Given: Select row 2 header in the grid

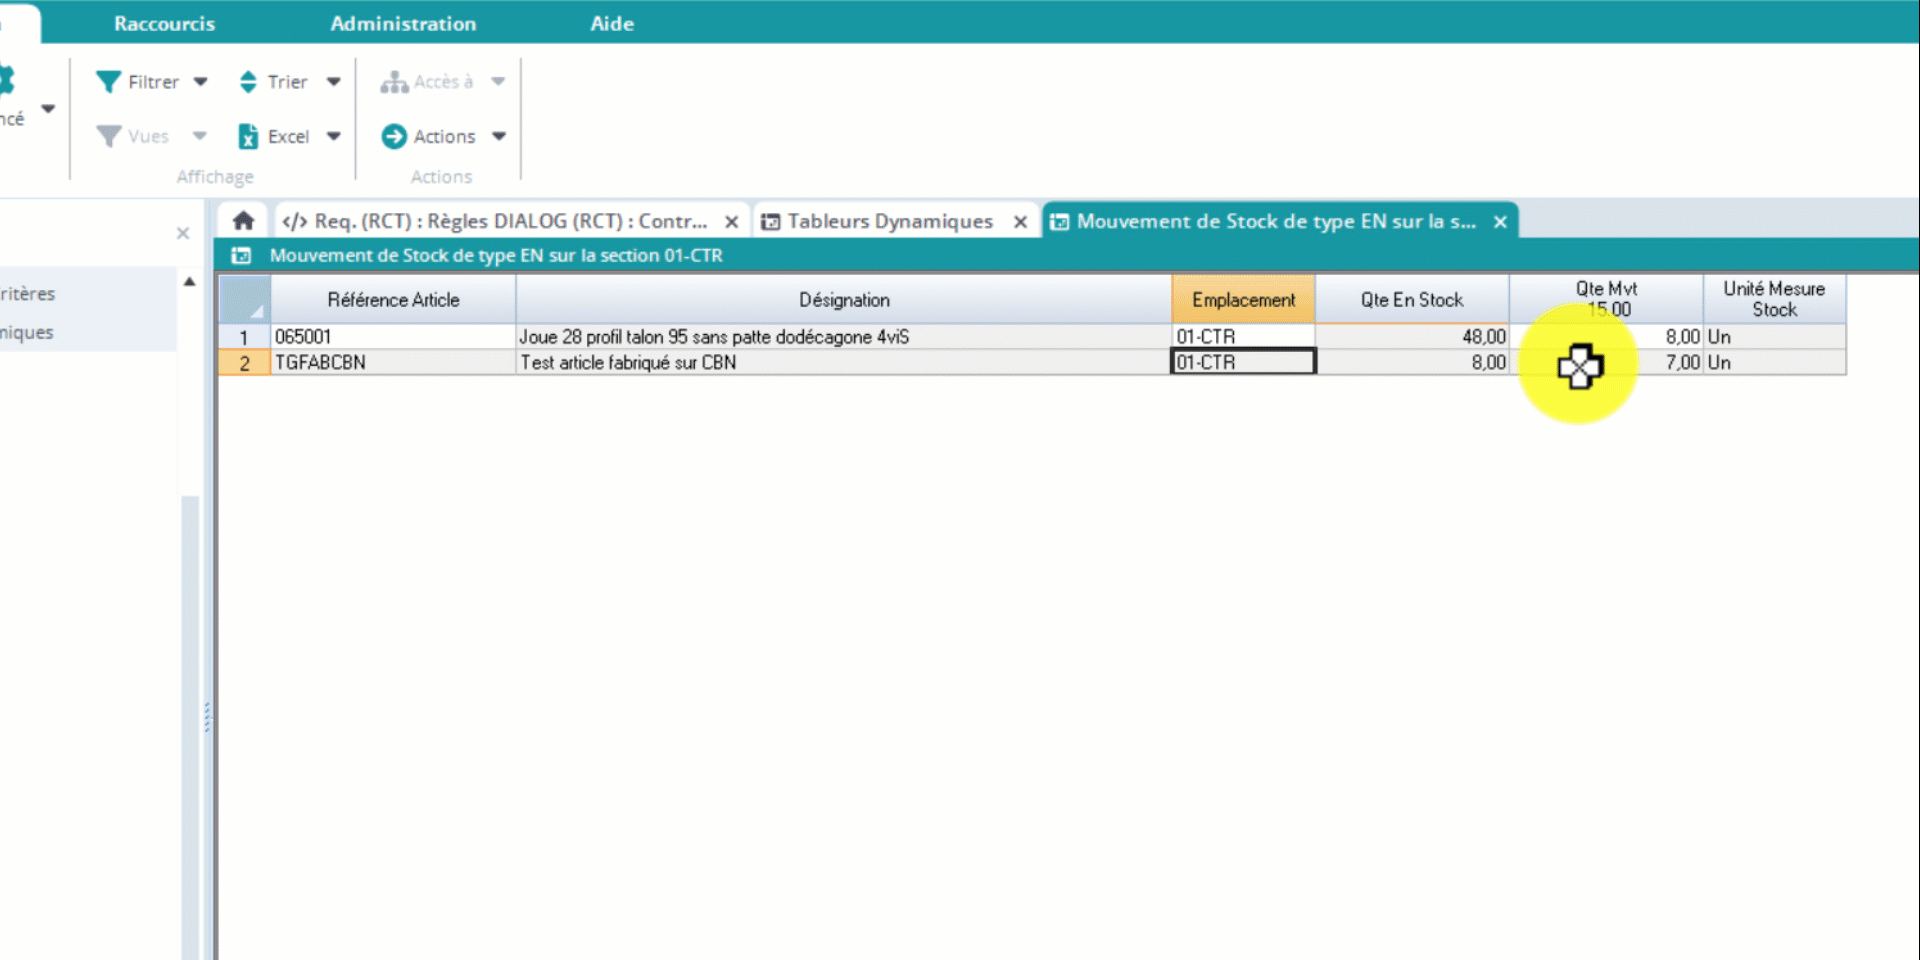Looking at the screenshot, I should point(244,363).
